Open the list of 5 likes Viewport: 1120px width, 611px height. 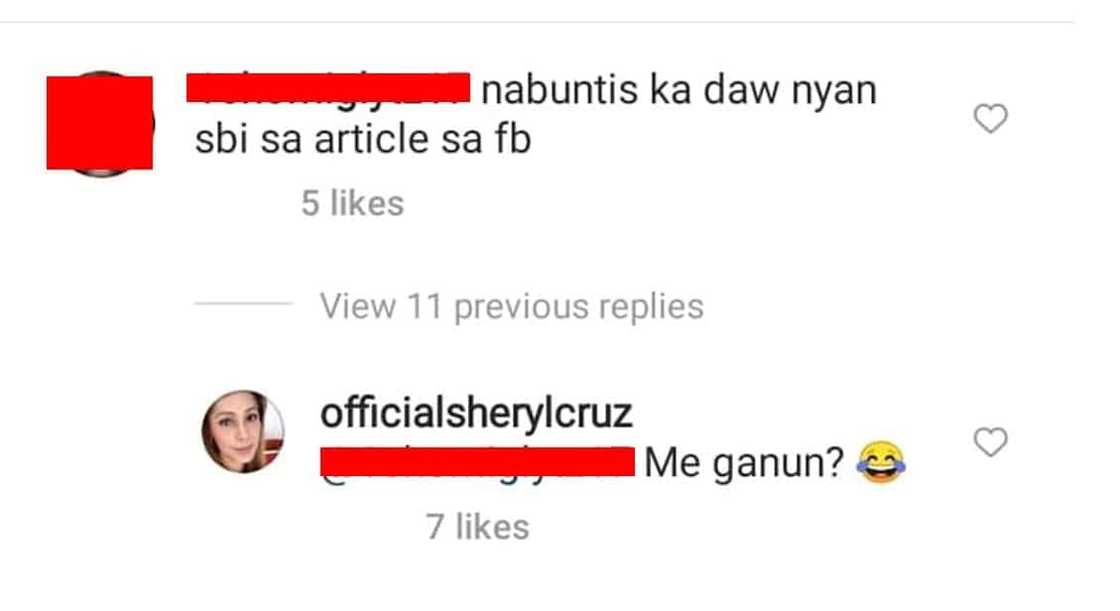tap(352, 203)
